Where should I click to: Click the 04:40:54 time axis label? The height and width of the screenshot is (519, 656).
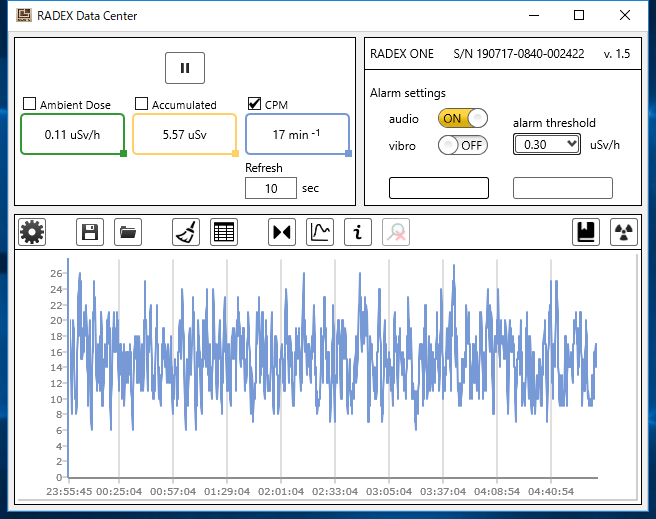coord(551,491)
